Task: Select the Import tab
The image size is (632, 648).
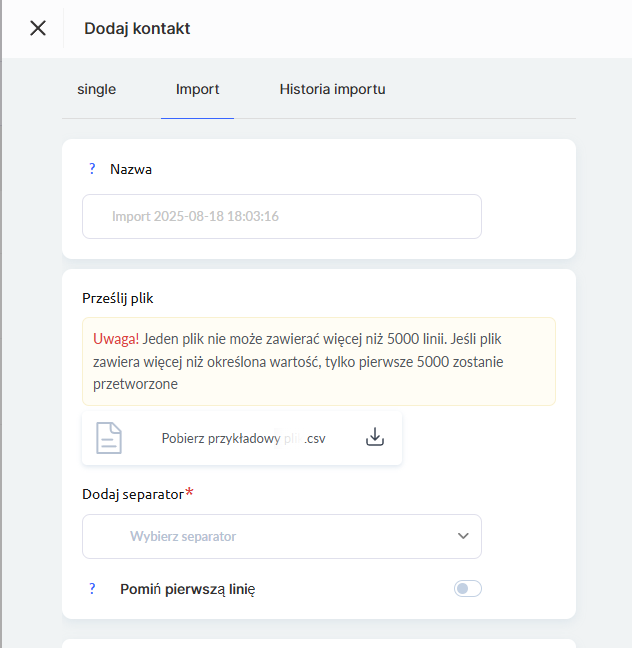Action: [197, 89]
